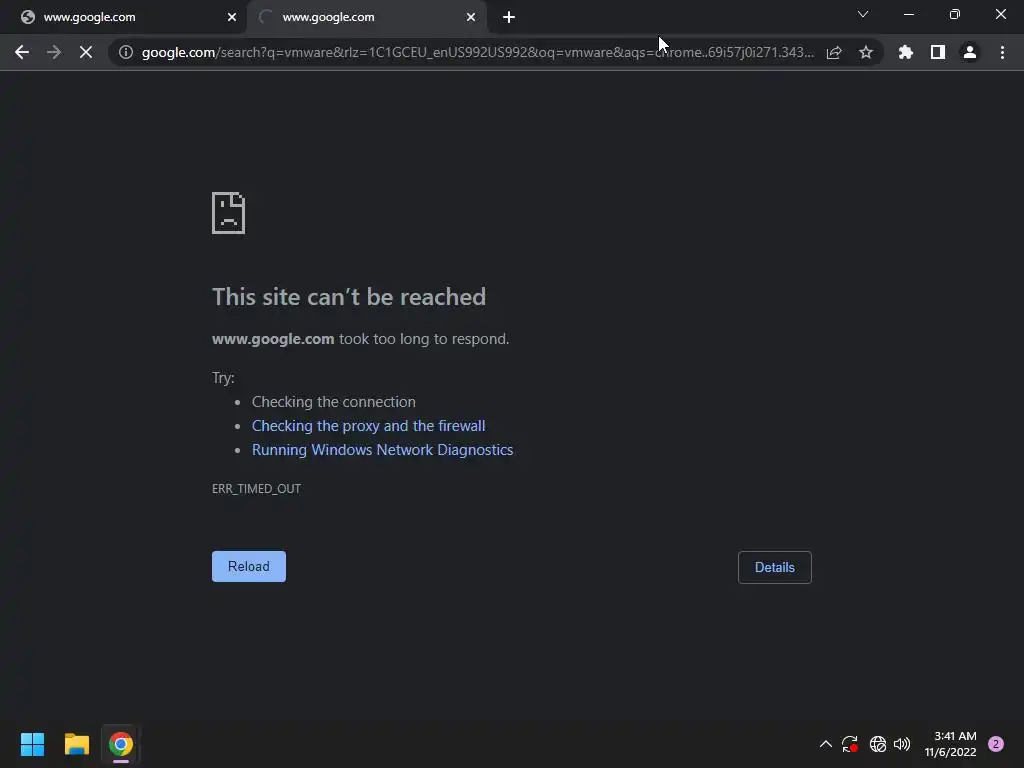Show error Details
Viewport: 1024px width, 768px height.
pos(775,568)
